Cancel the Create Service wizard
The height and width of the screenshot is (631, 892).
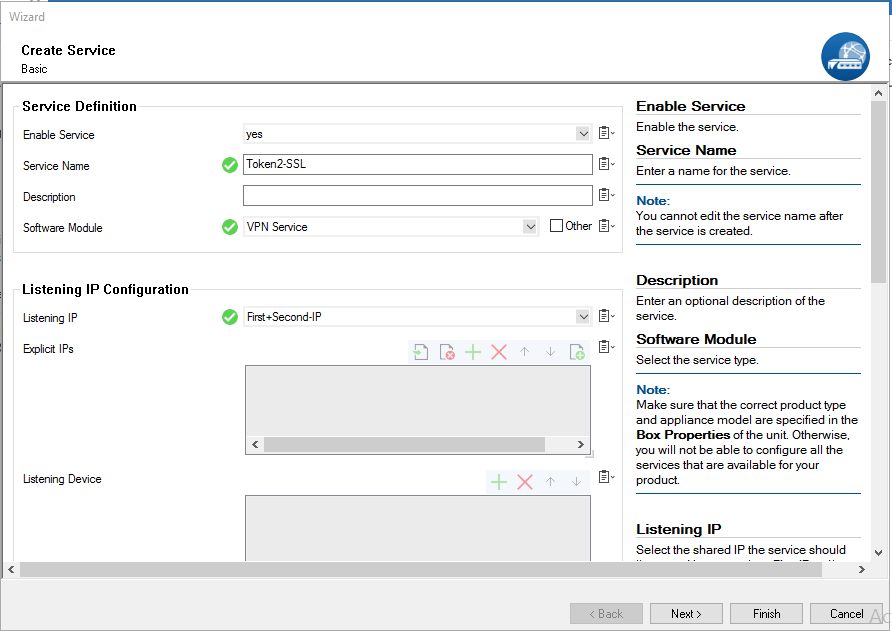[x=846, y=614]
